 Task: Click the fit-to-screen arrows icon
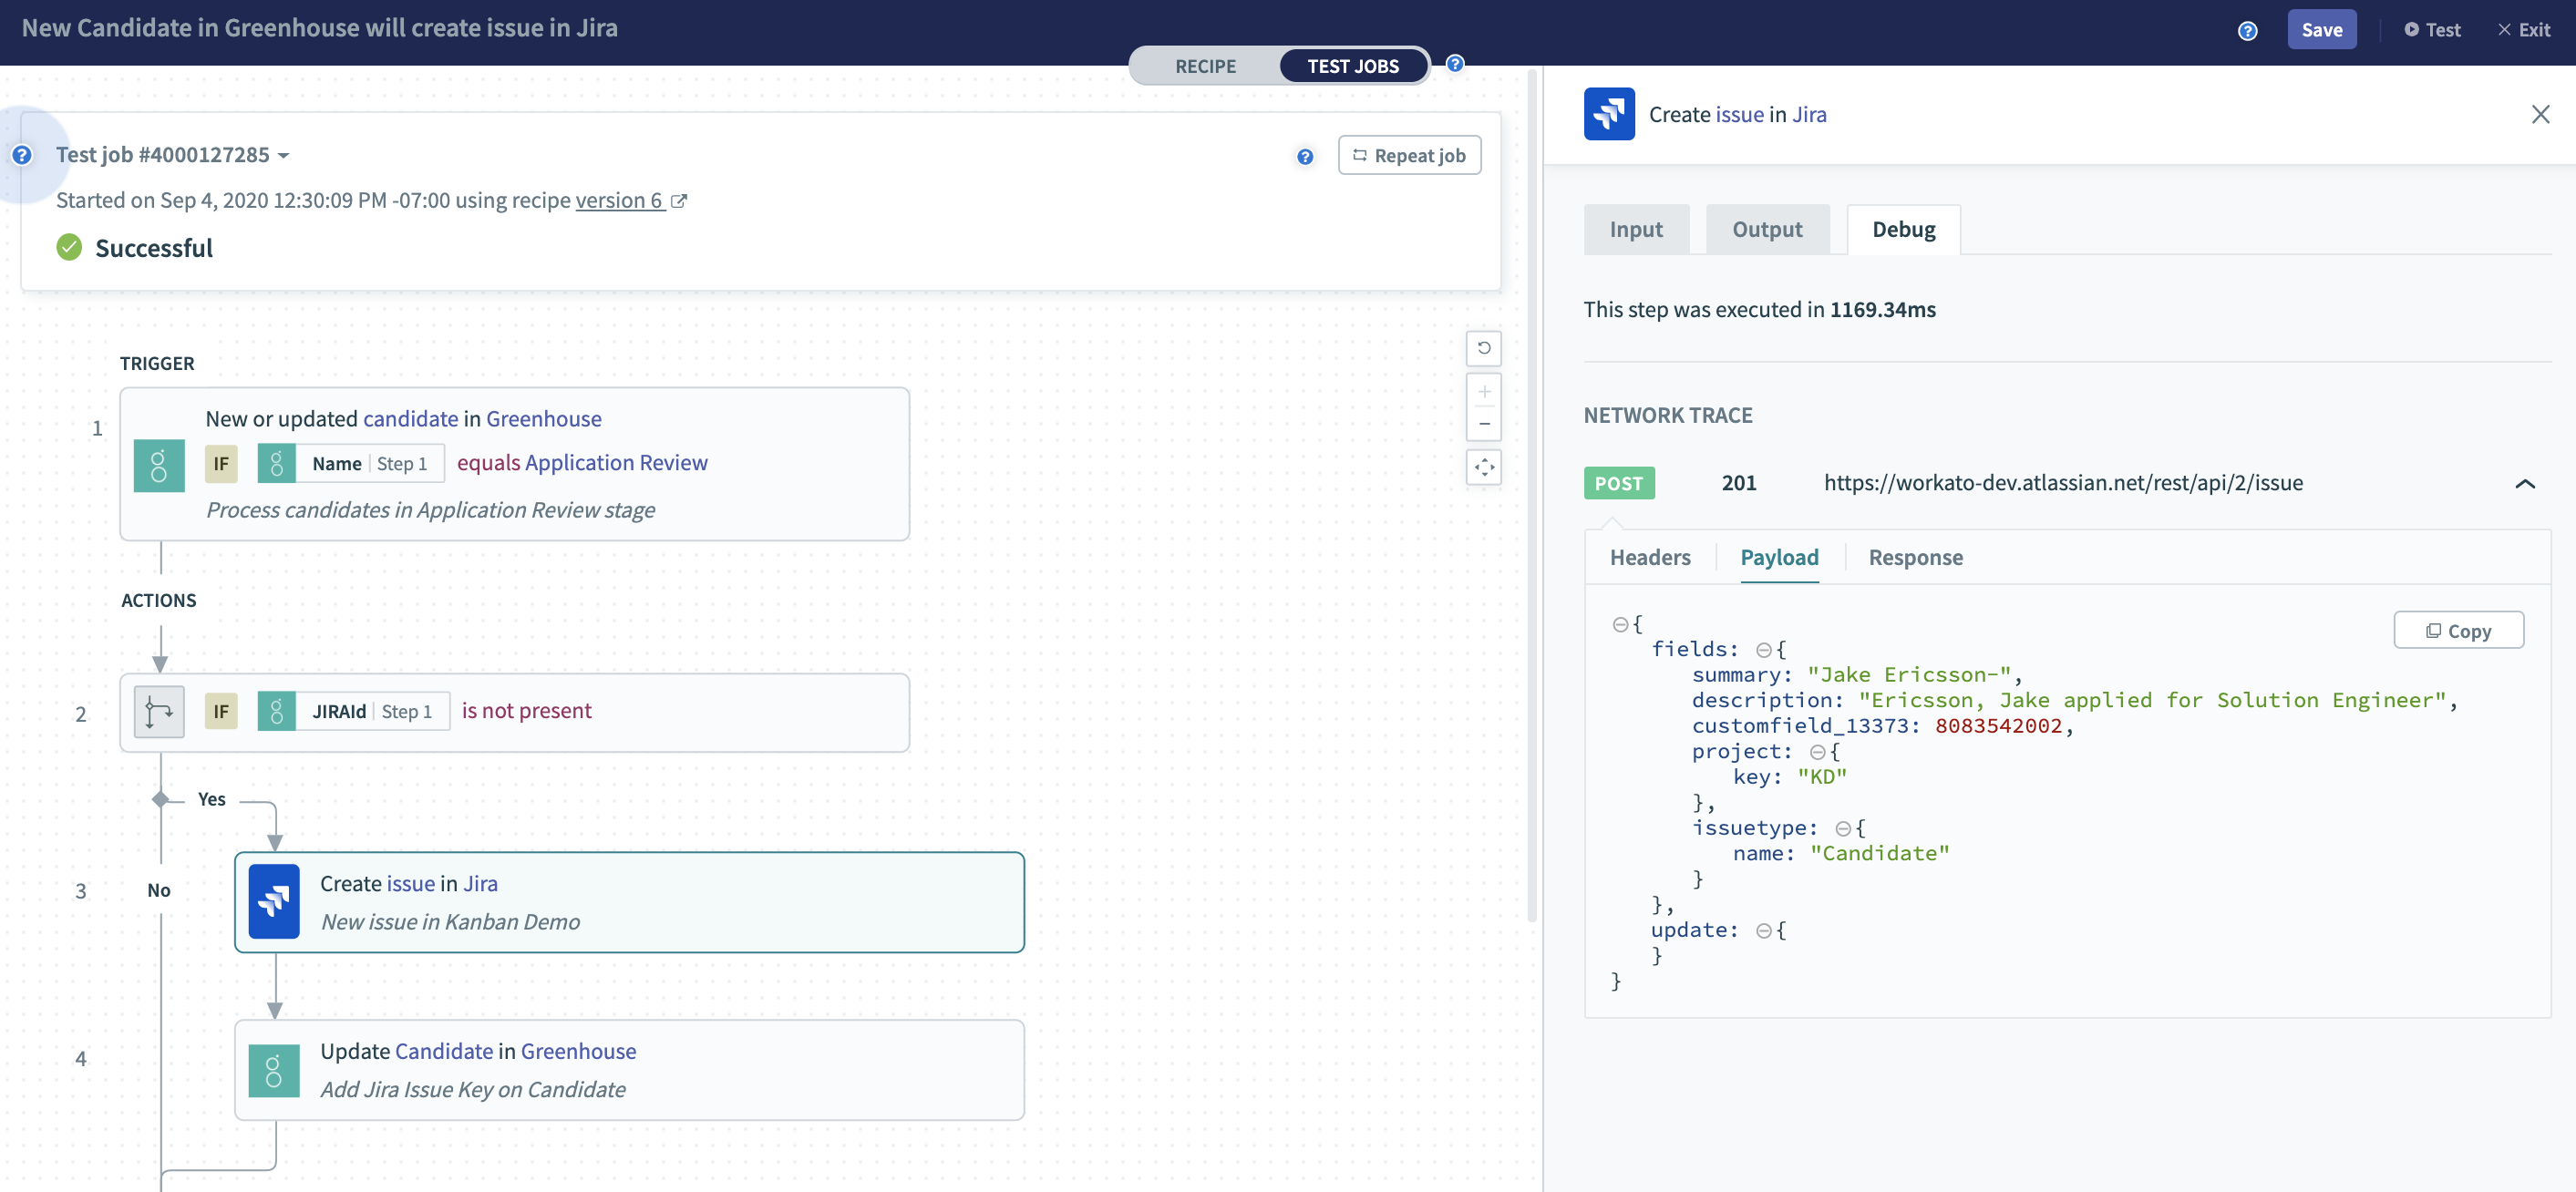[x=1484, y=467]
